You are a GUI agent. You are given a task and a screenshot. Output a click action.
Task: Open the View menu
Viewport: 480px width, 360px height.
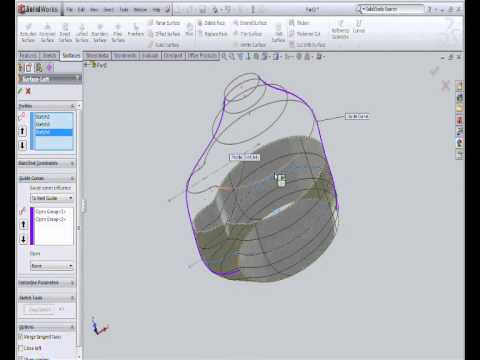(x=94, y=10)
